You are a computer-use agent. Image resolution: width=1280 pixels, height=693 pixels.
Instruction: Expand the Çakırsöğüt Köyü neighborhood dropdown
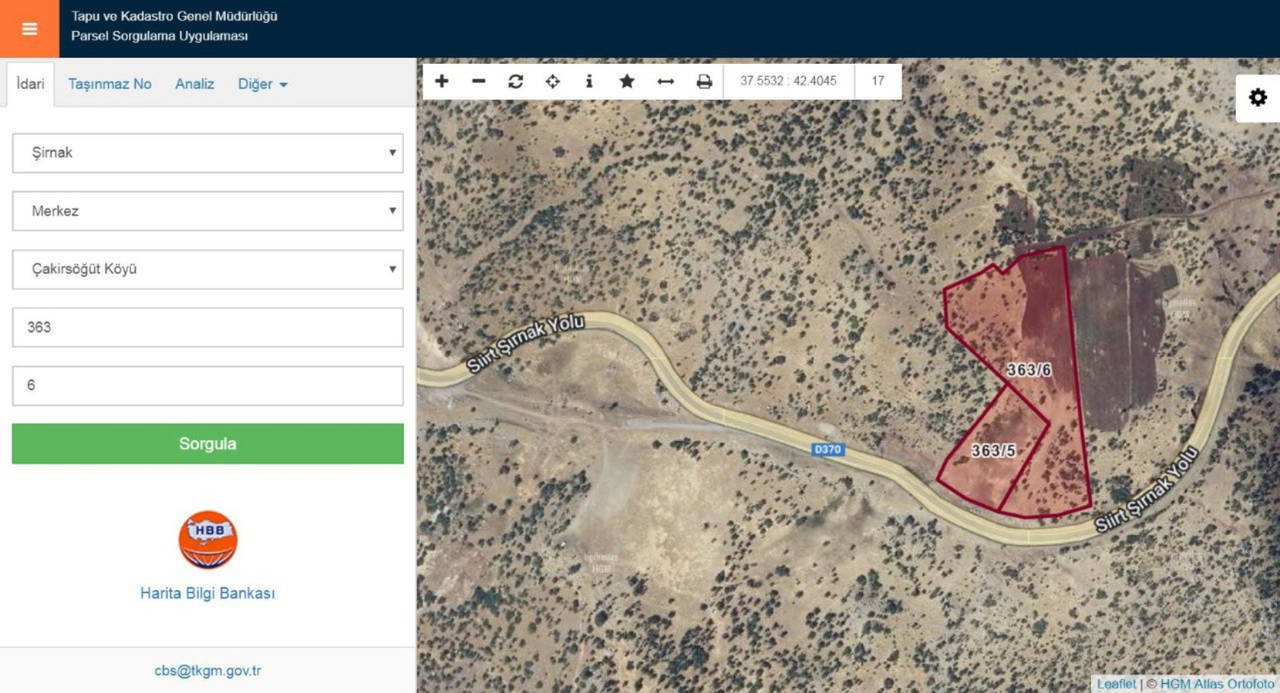[207, 269]
